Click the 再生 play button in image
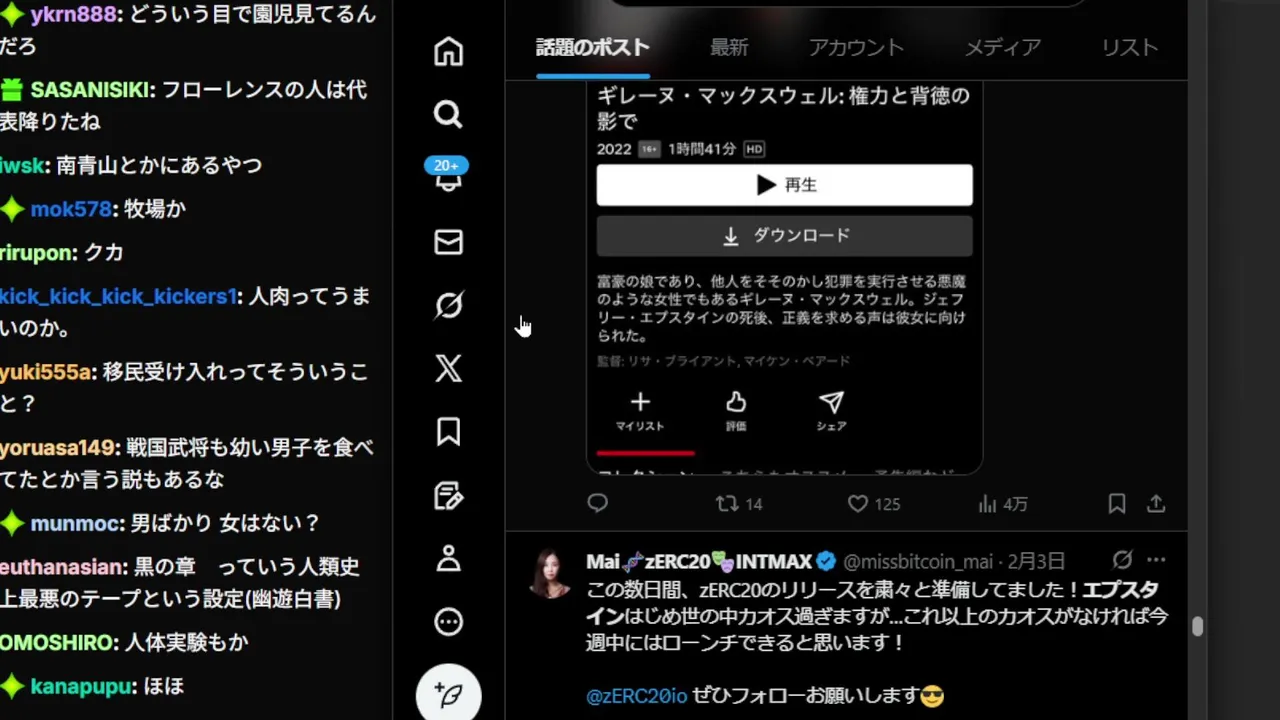1280x720 pixels. (x=784, y=185)
